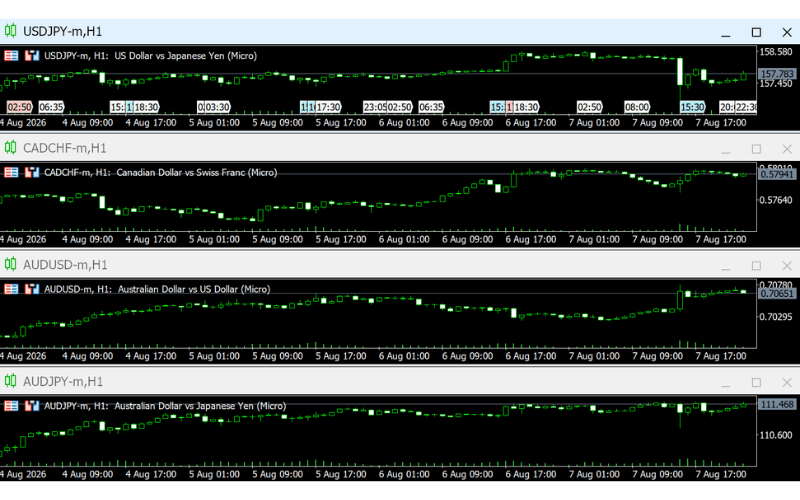Close the AUDJPY-m,H1 chart window
The width and height of the screenshot is (800, 500).
787,383
